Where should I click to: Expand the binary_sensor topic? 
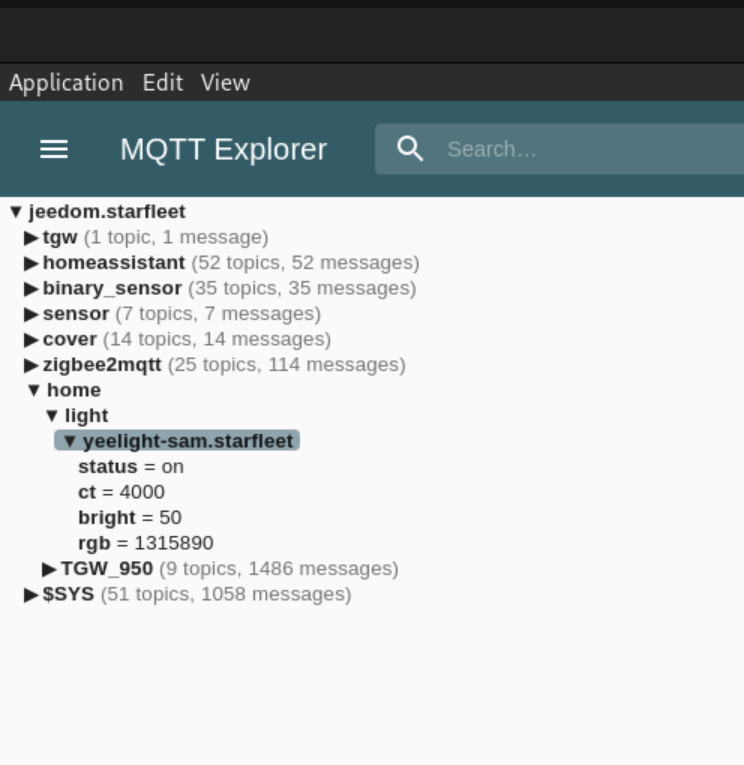coord(32,289)
